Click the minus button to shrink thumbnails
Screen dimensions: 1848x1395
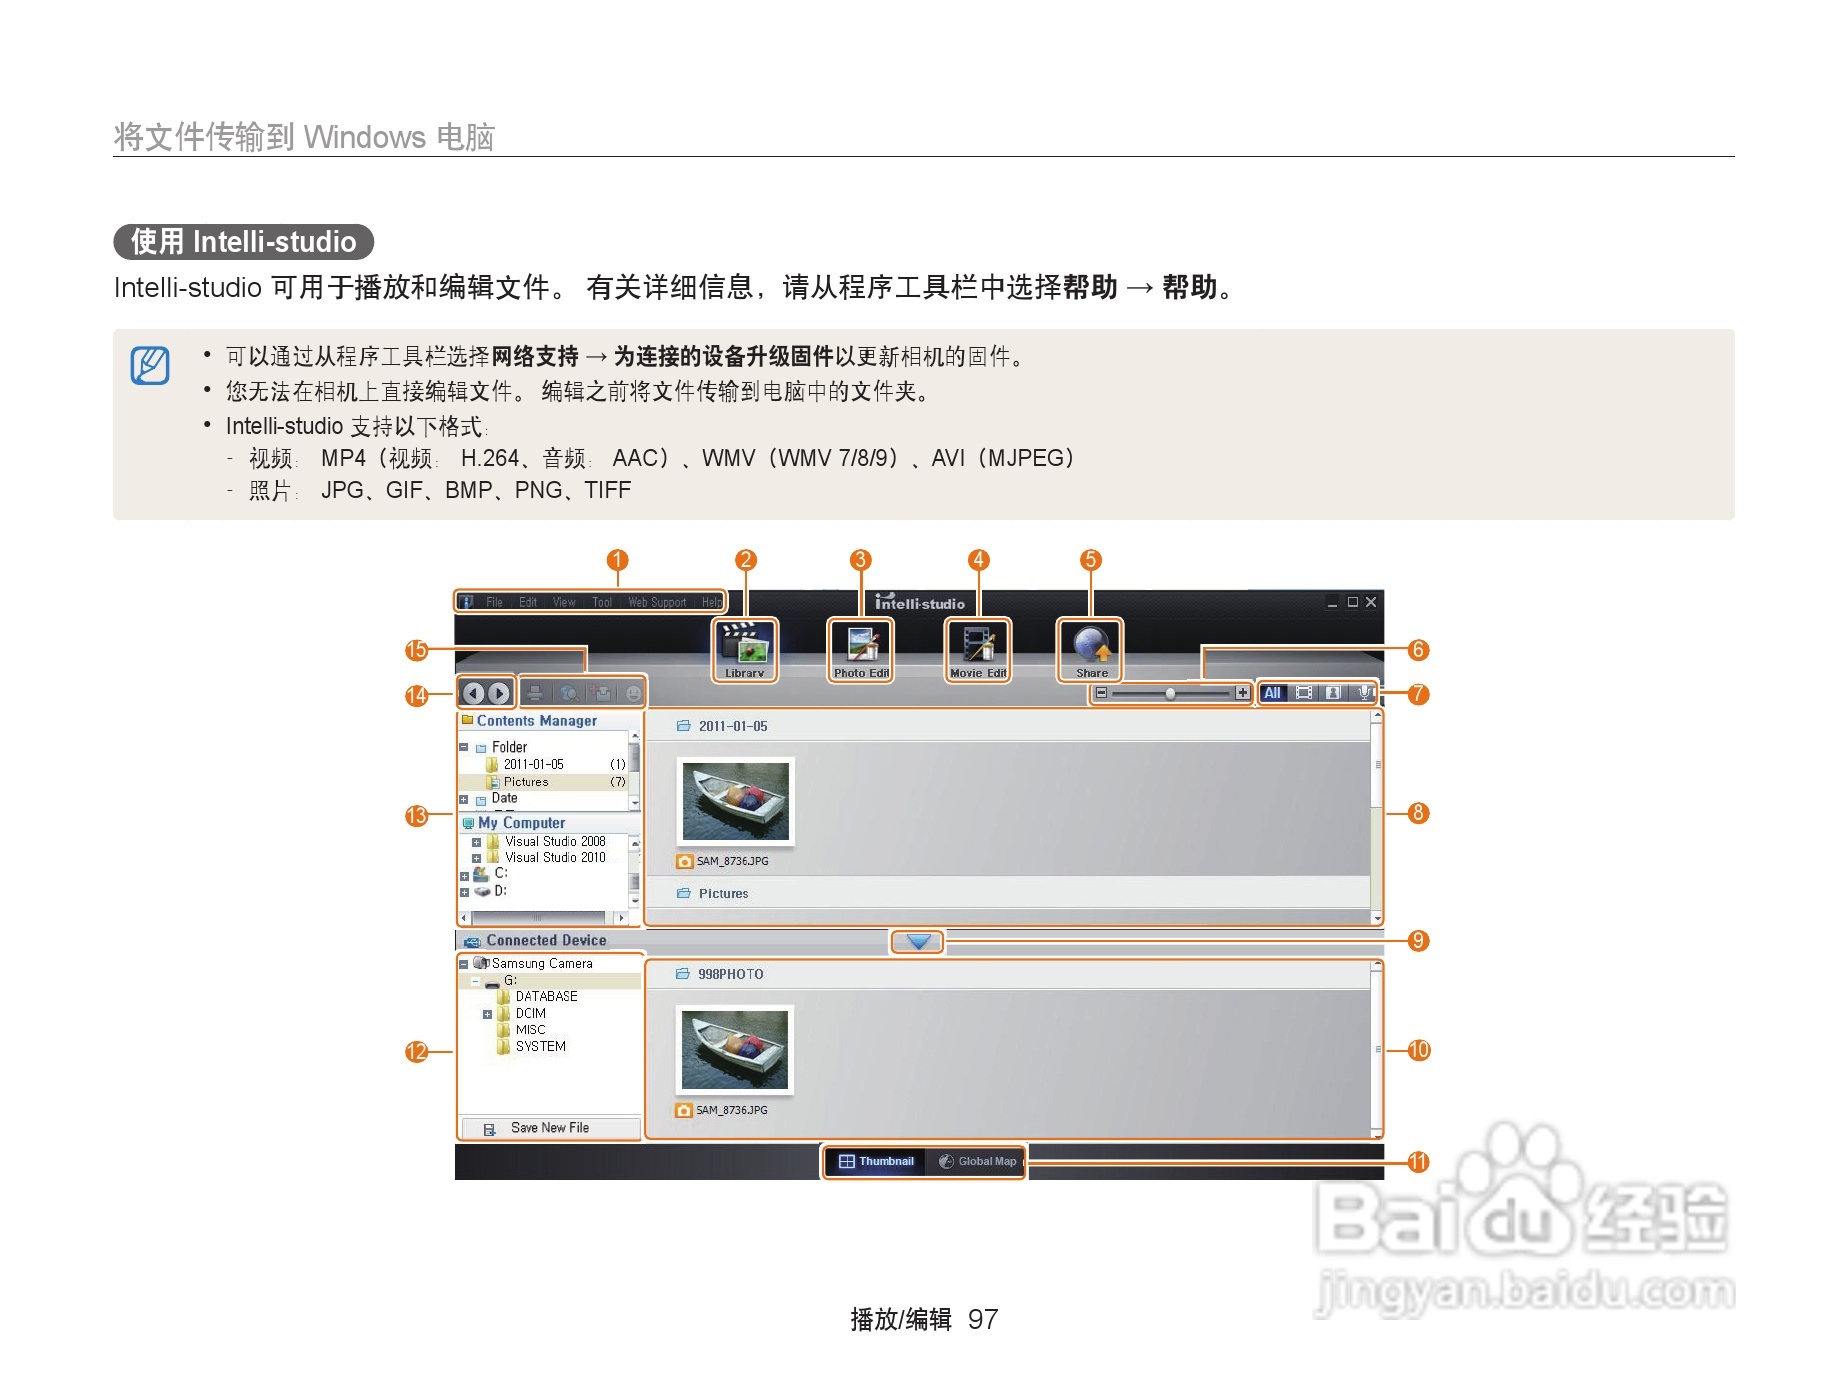coord(1101,693)
